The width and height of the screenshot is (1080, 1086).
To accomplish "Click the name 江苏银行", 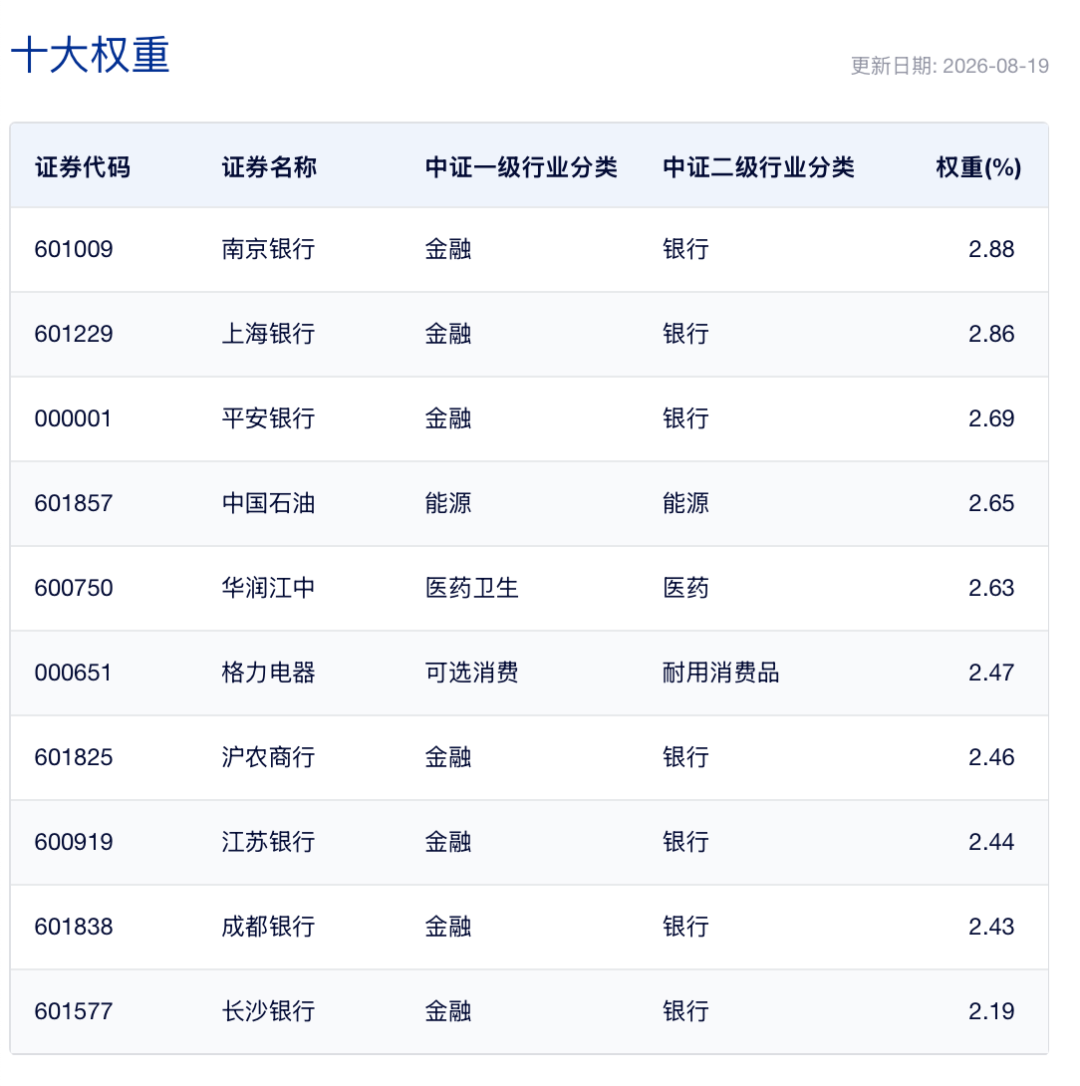I will (269, 842).
